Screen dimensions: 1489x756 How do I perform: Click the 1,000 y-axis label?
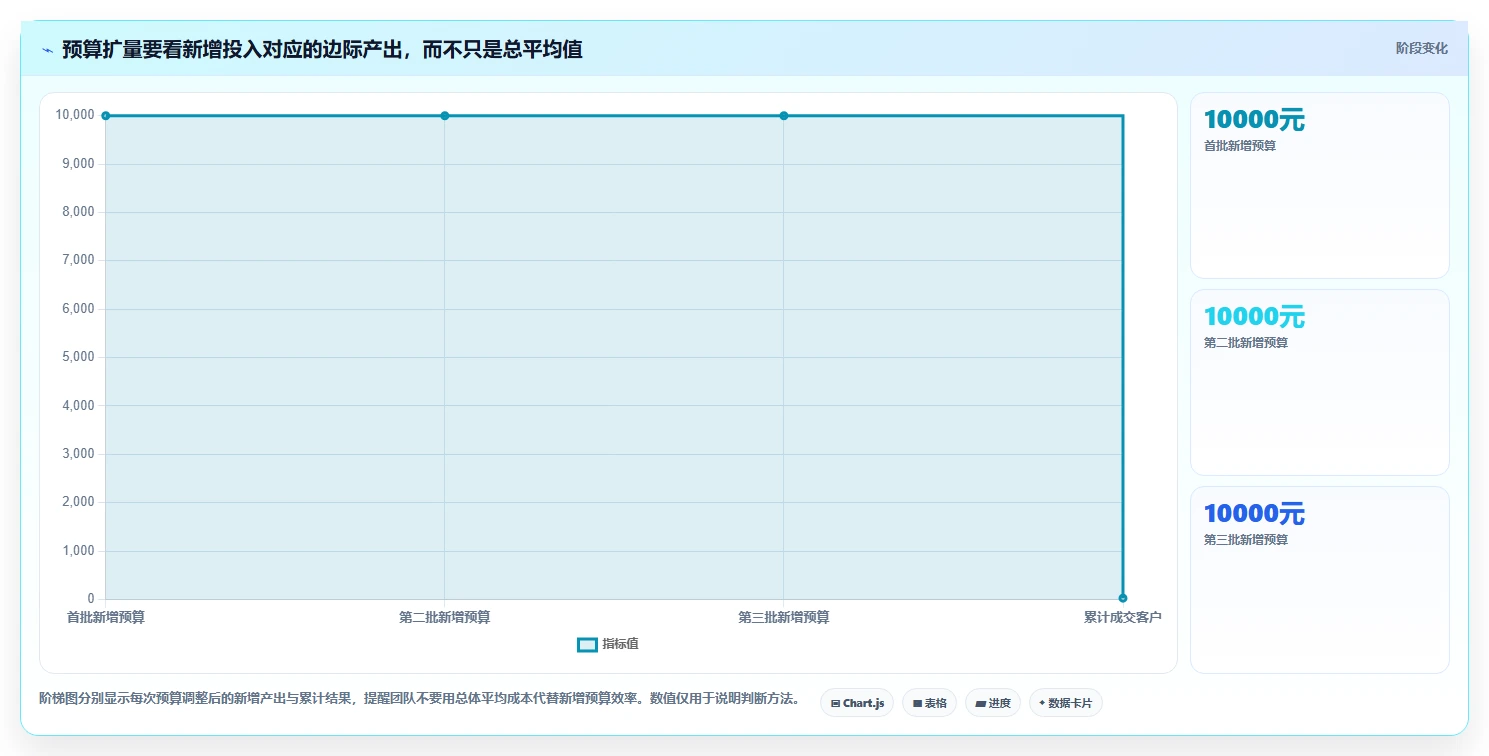click(x=78, y=550)
